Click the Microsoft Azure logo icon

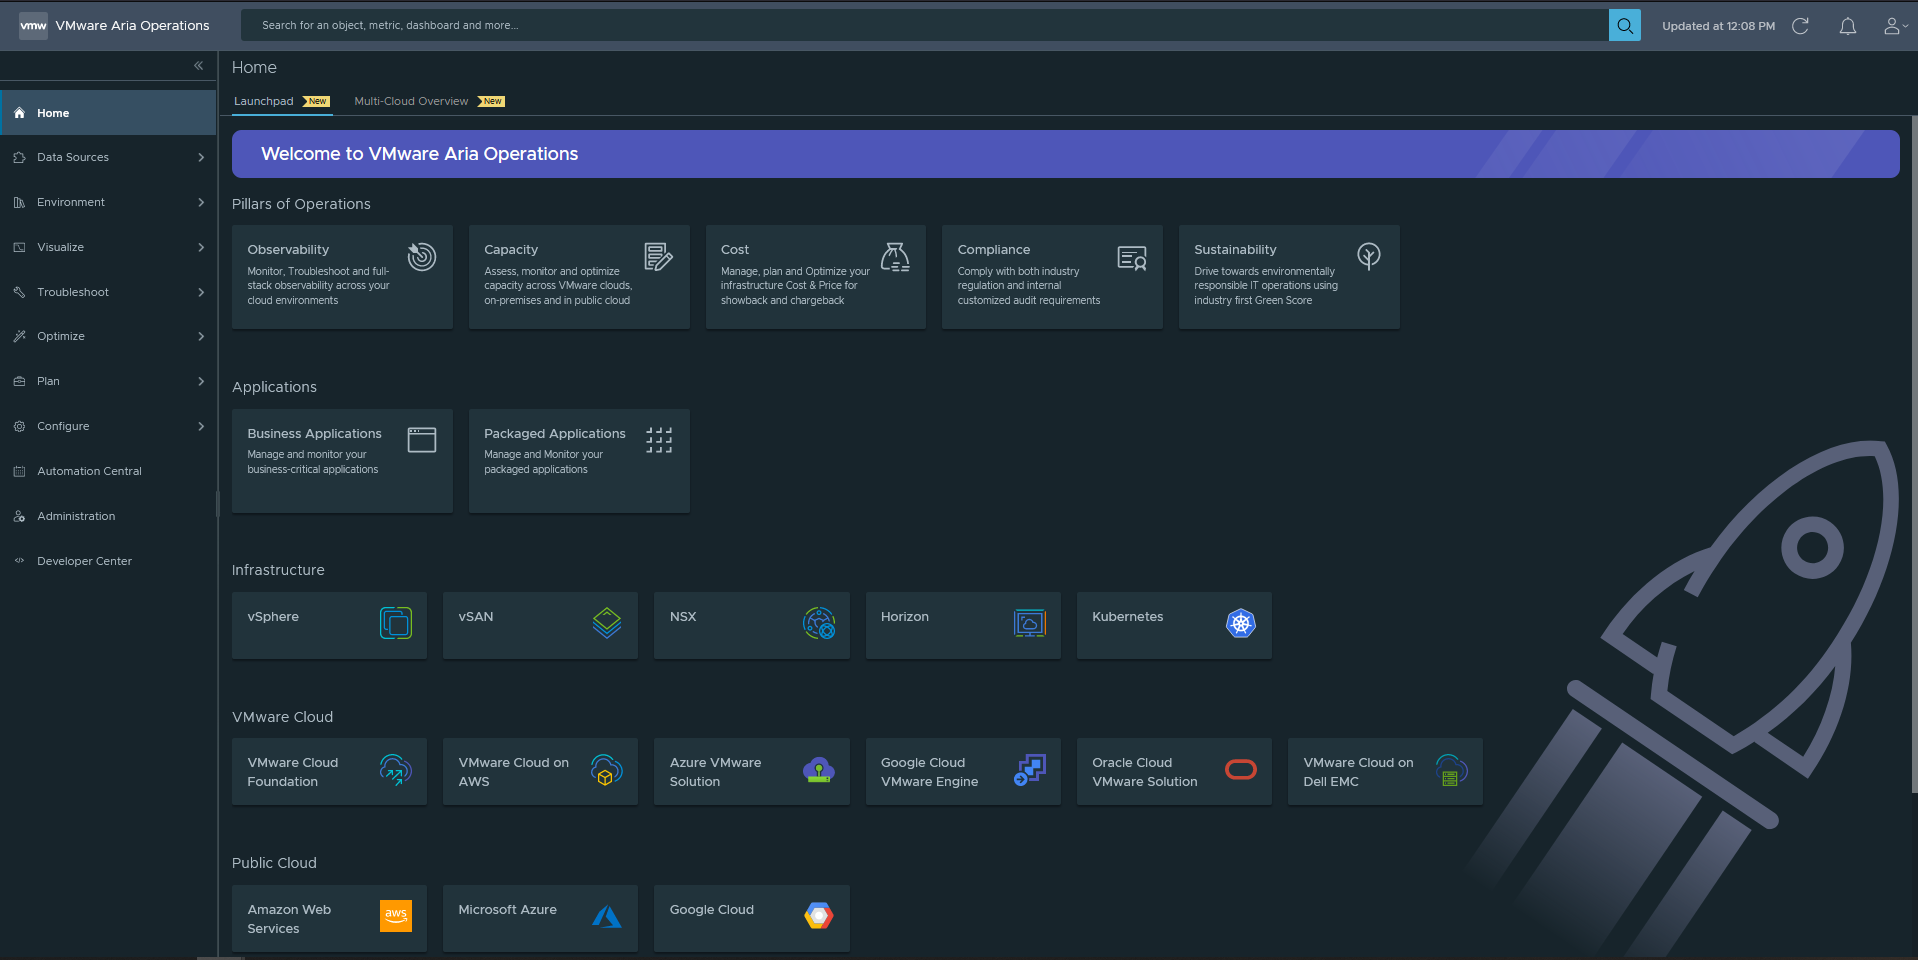(607, 916)
